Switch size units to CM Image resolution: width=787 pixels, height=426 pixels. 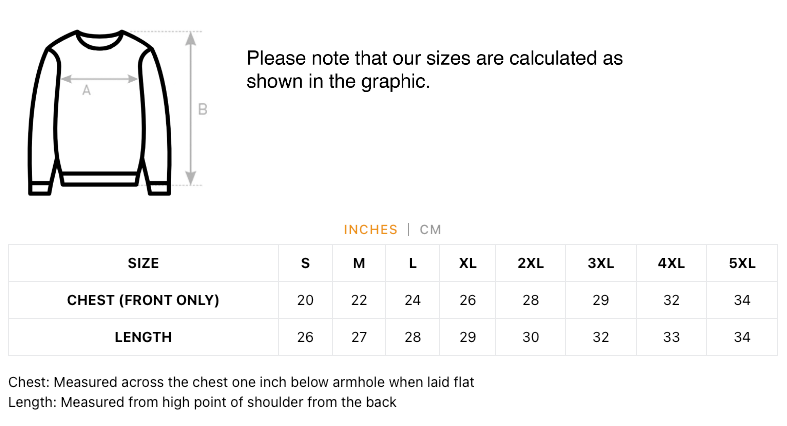click(x=430, y=230)
